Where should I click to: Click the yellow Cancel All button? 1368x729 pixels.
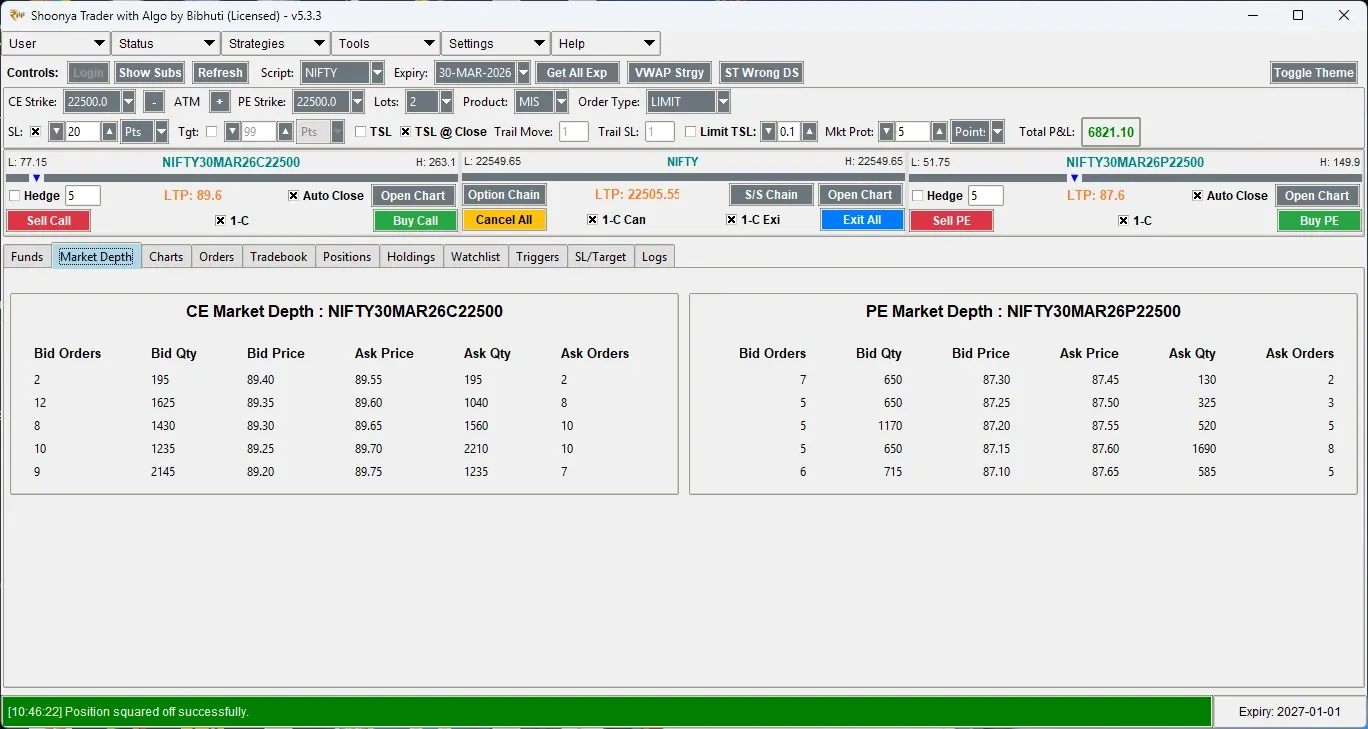504,220
